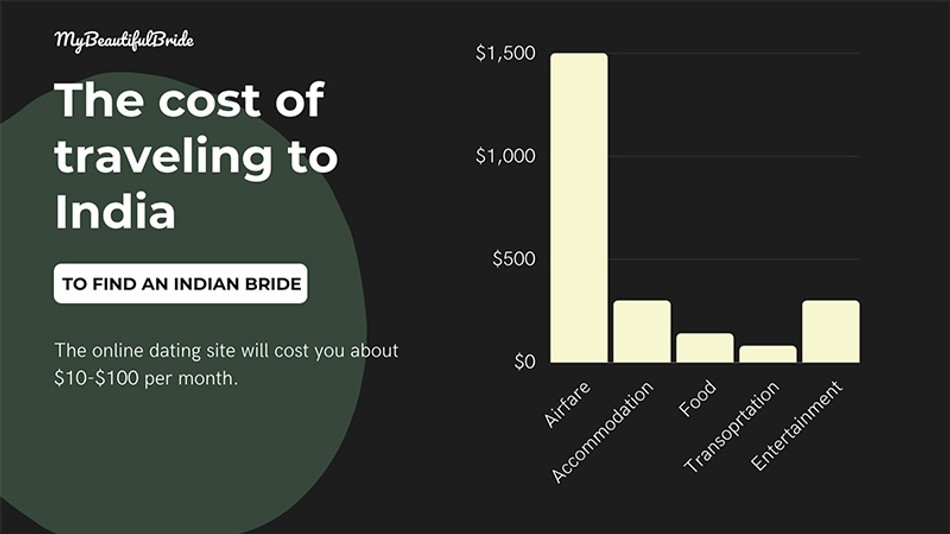This screenshot has width=950, height=534.
Task: Click the online dating site cost text
Action: point(226,364)
